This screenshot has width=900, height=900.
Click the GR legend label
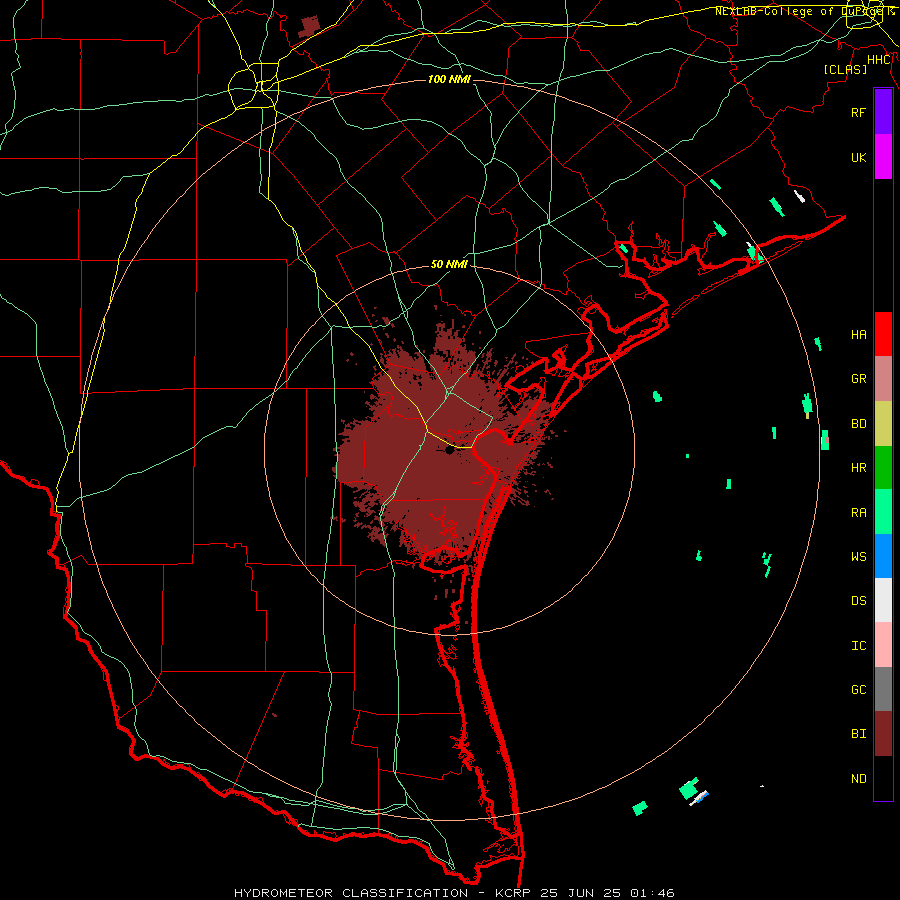click(859, 379)
